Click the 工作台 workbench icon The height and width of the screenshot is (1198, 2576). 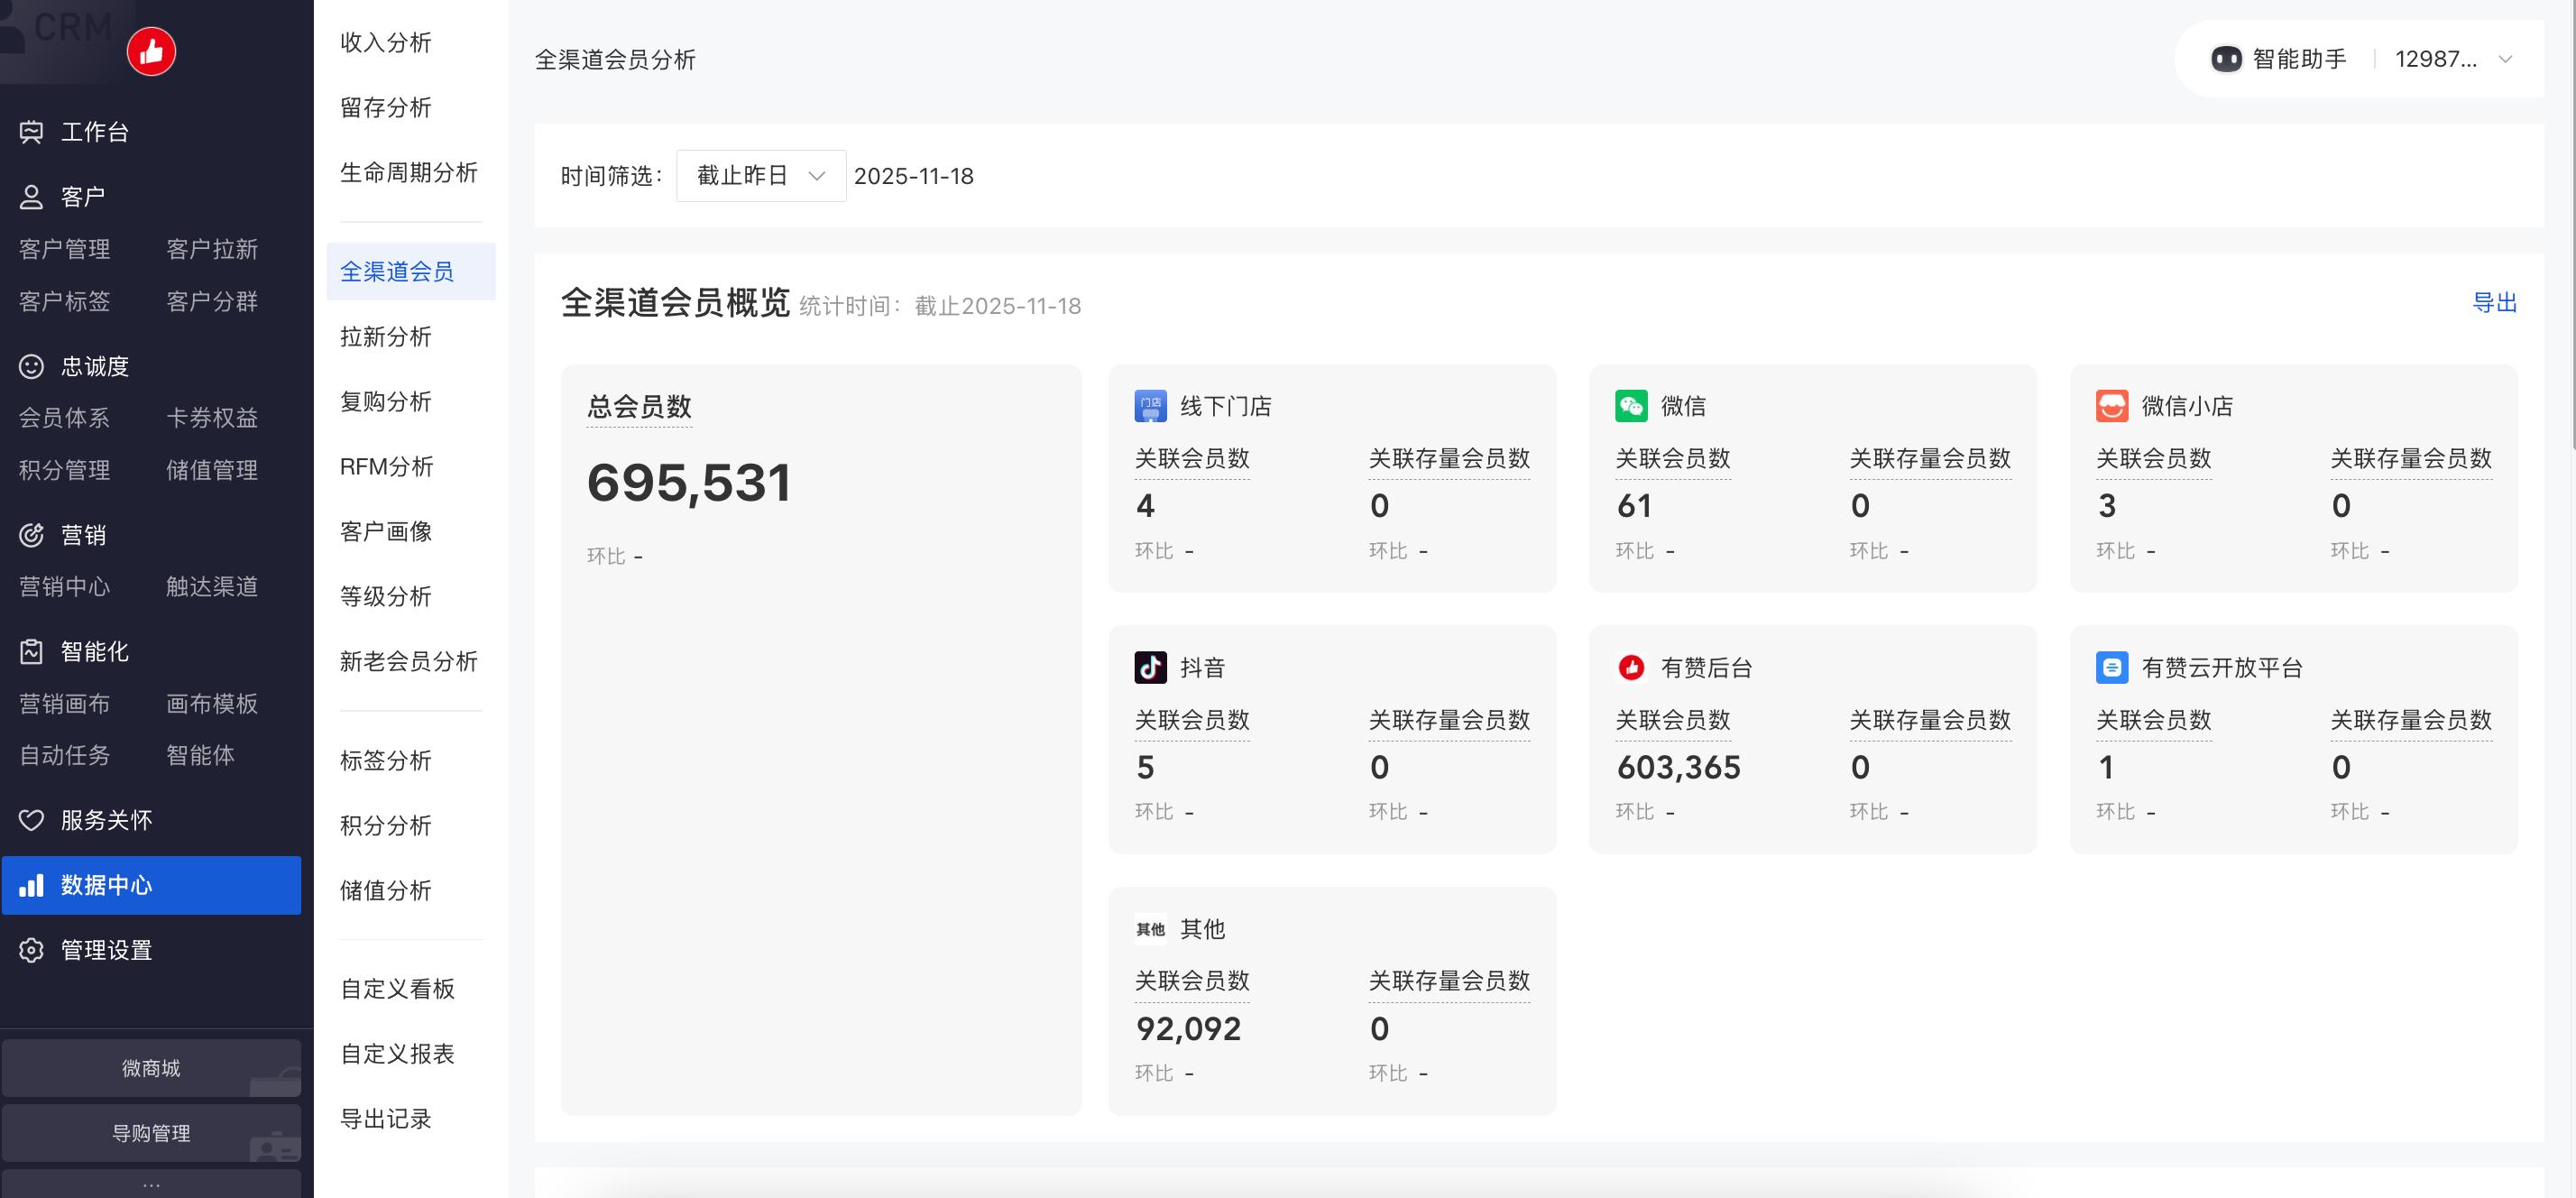(31, 131)
